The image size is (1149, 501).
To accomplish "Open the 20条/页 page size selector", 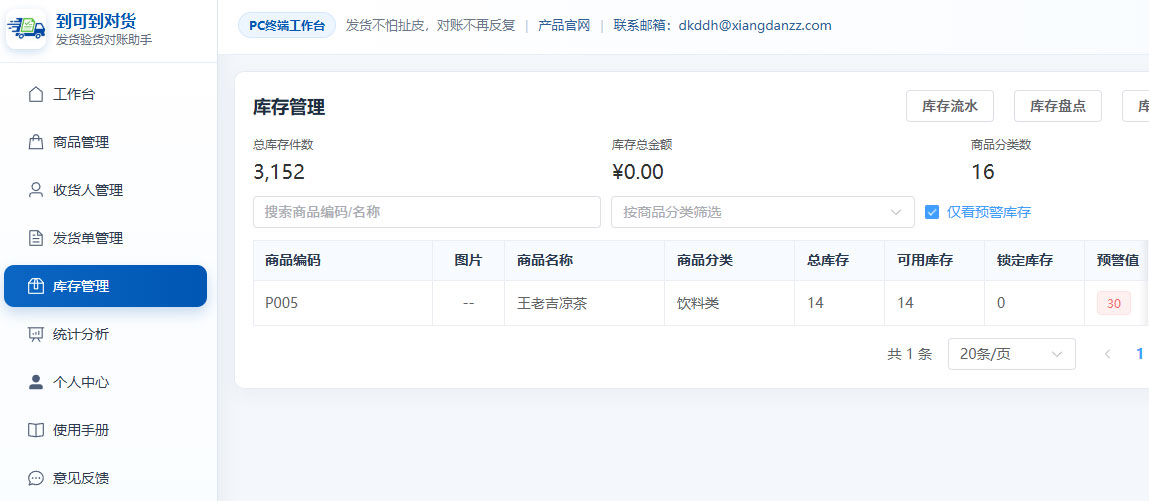I will pyautogui.click(x=1011, y=354).
